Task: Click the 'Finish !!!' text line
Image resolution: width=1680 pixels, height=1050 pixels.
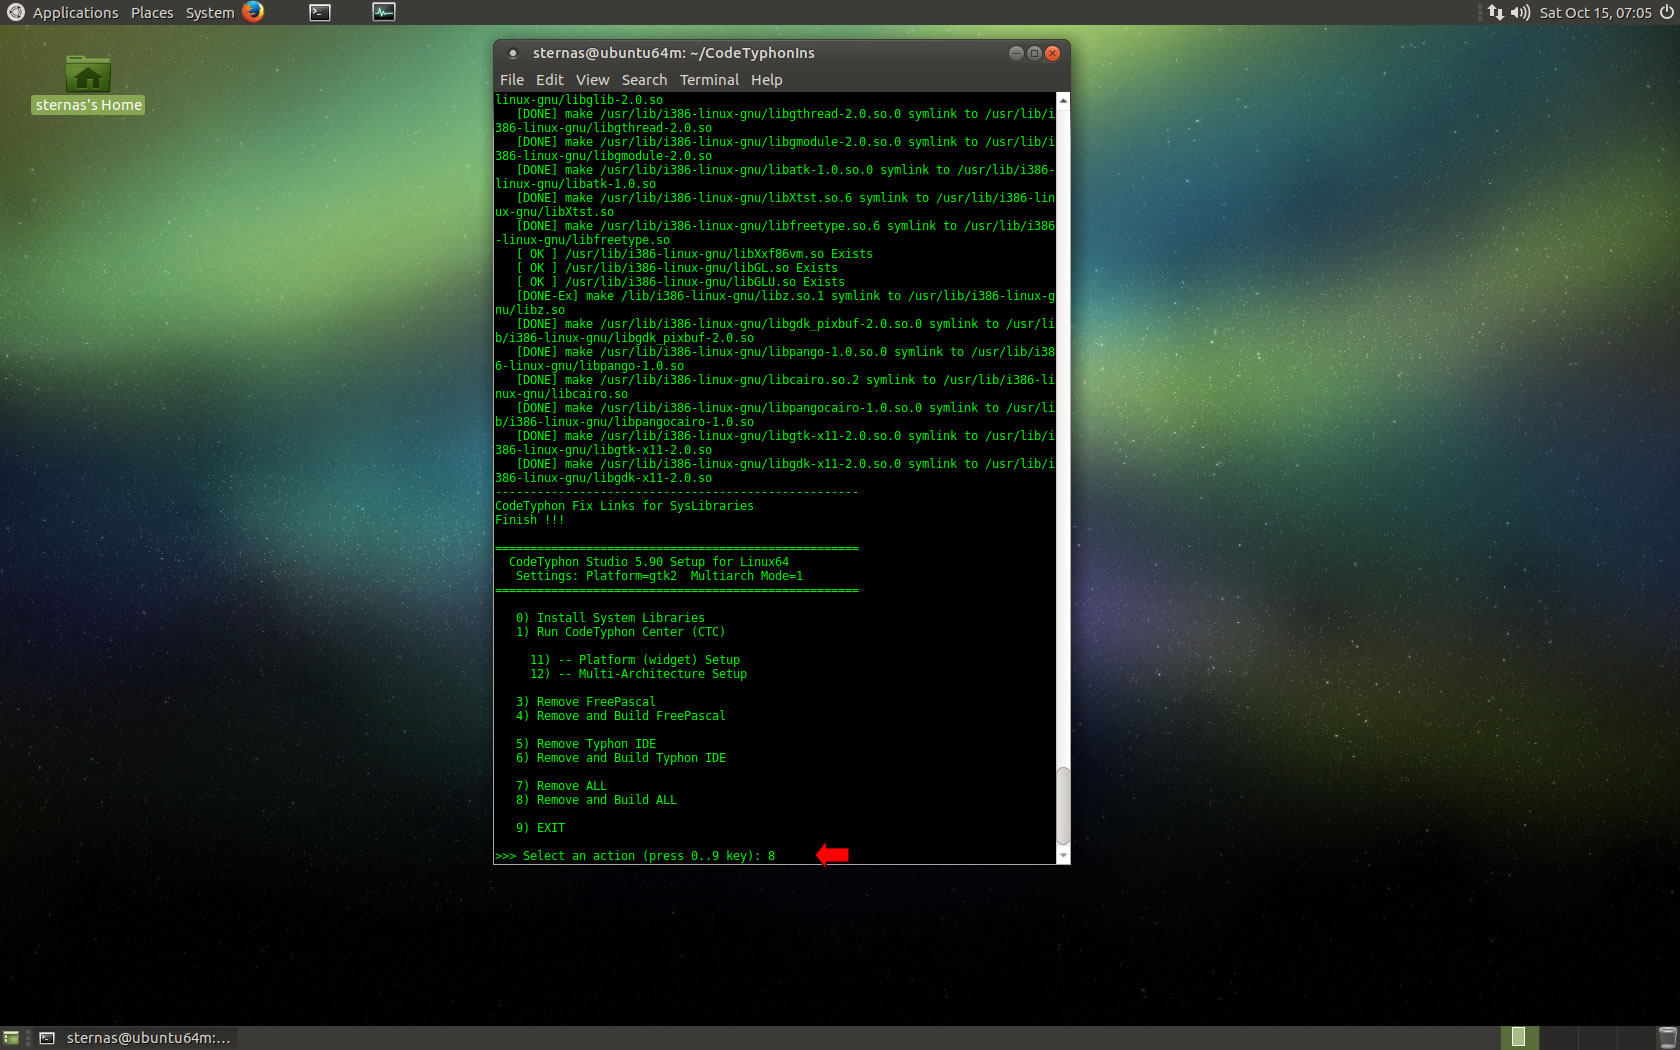Action: click(529, 520)
